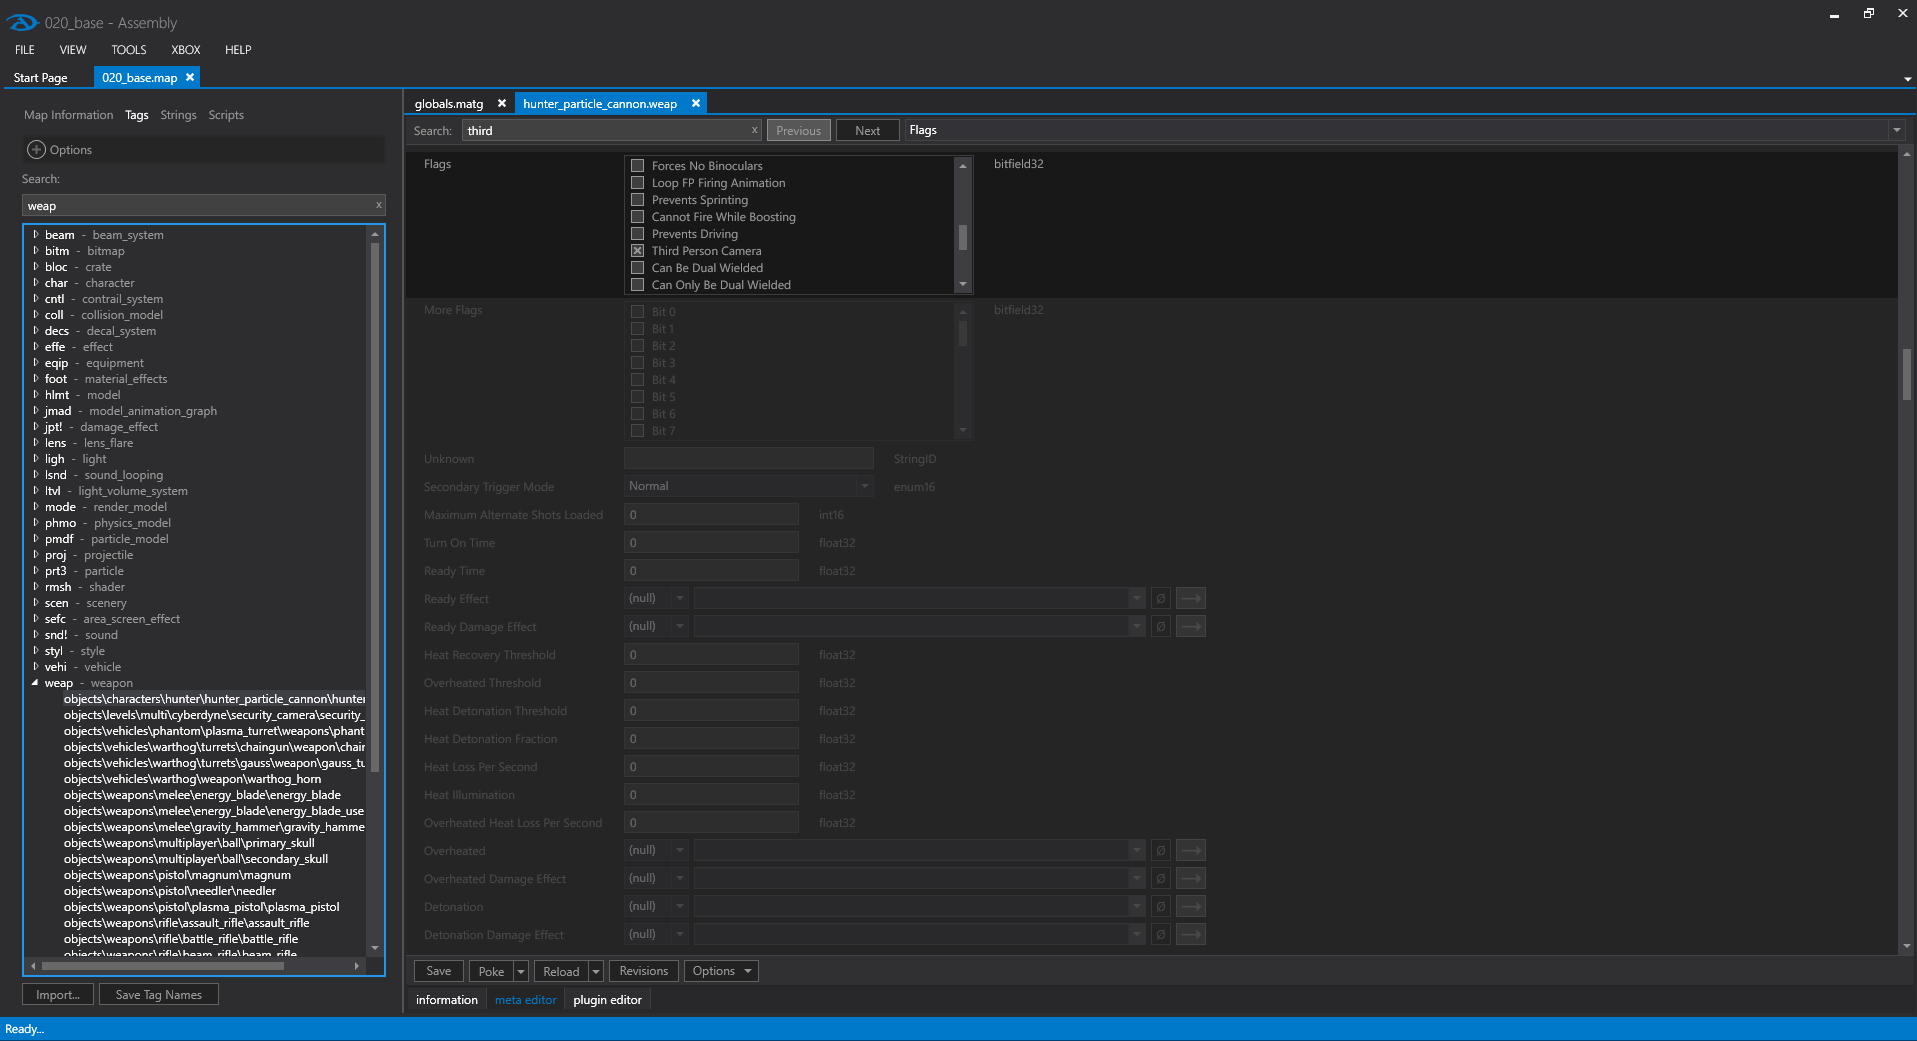Select the hunter_particle_cannon weapon tag
Image resolution: width=1917 pixels, height=1041 pixels.
point(214,699)
